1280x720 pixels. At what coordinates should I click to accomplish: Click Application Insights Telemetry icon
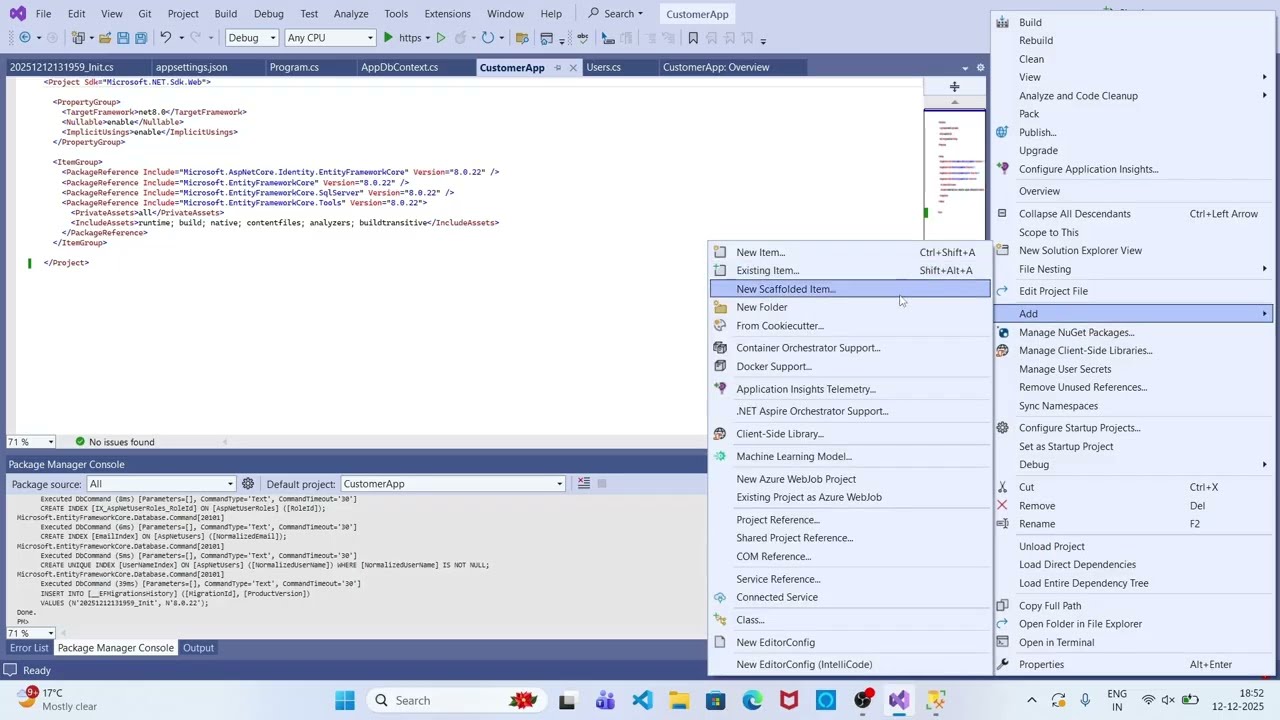pos(719,389)
